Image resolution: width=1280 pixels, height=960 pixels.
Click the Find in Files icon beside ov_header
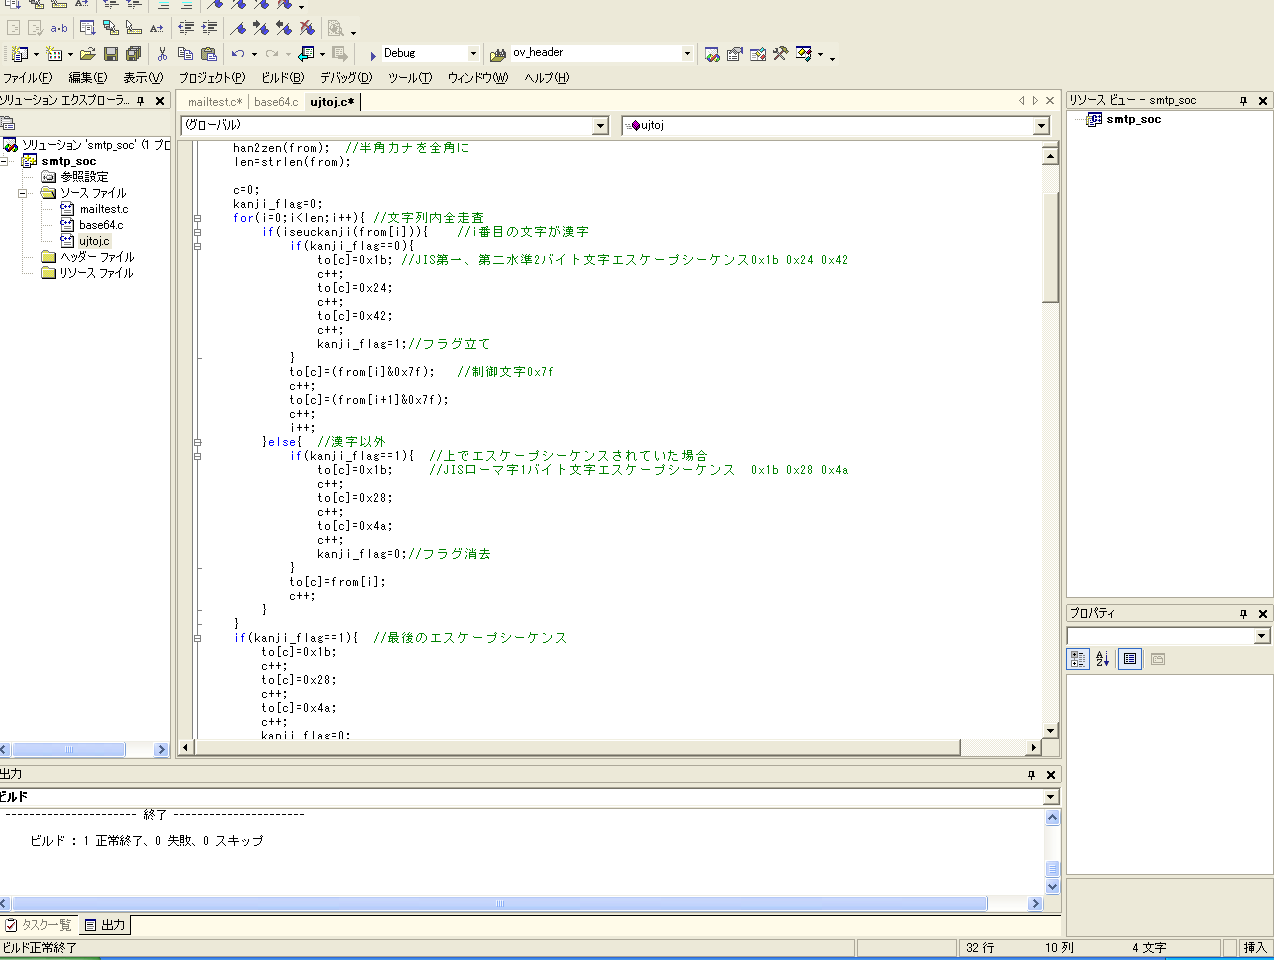point(498,54)
